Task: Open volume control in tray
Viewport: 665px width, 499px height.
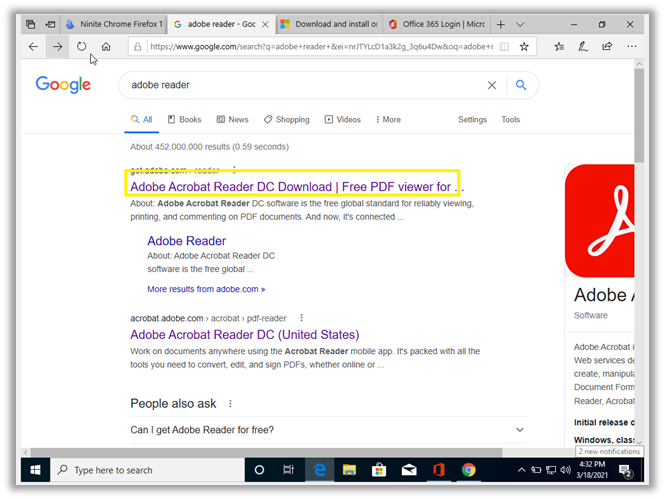Action: click(x=565, y=470)
